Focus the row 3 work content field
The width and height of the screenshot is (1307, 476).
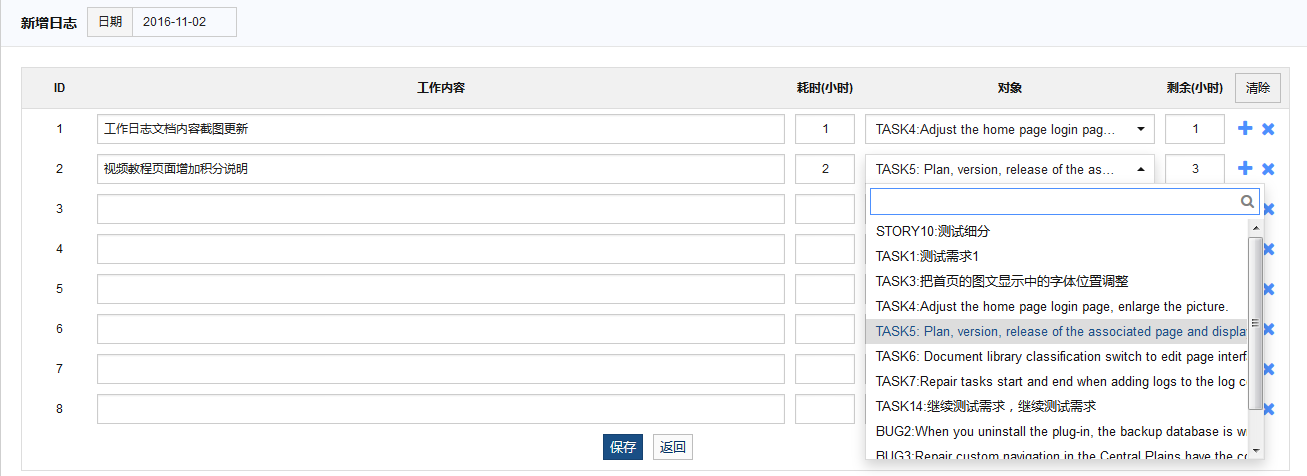coord(440,209)
